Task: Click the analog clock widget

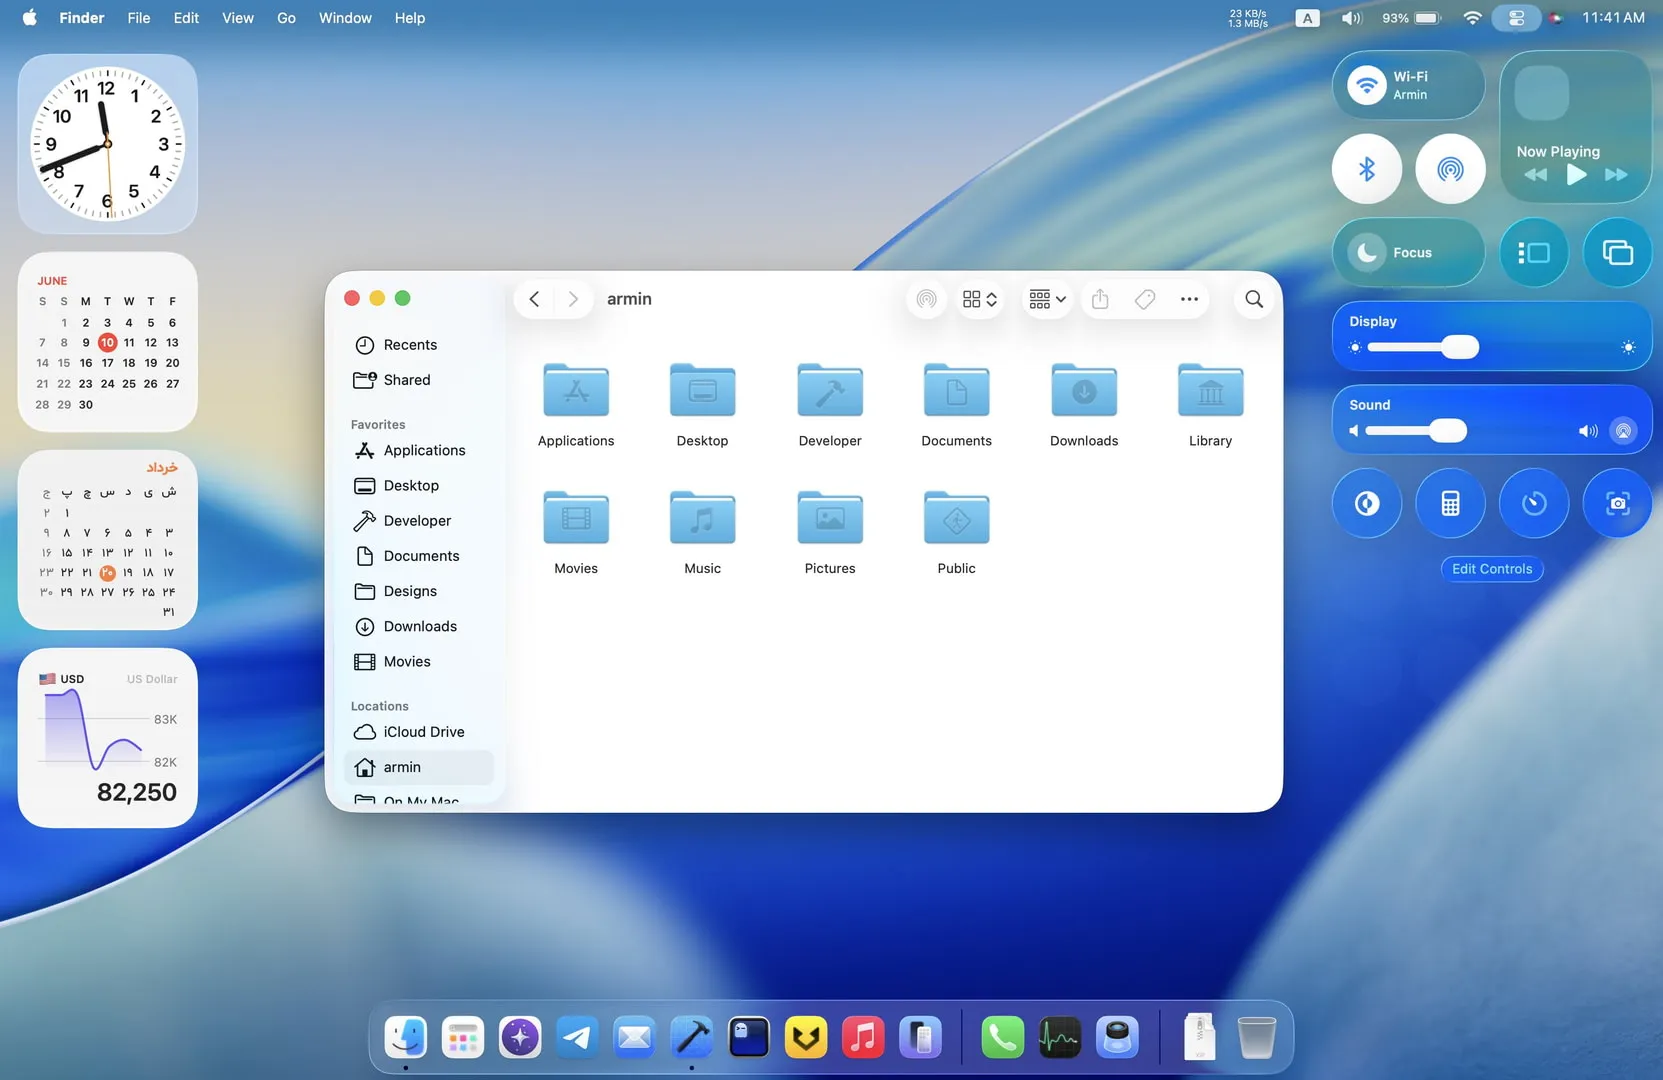Action: tap(108, 144)
